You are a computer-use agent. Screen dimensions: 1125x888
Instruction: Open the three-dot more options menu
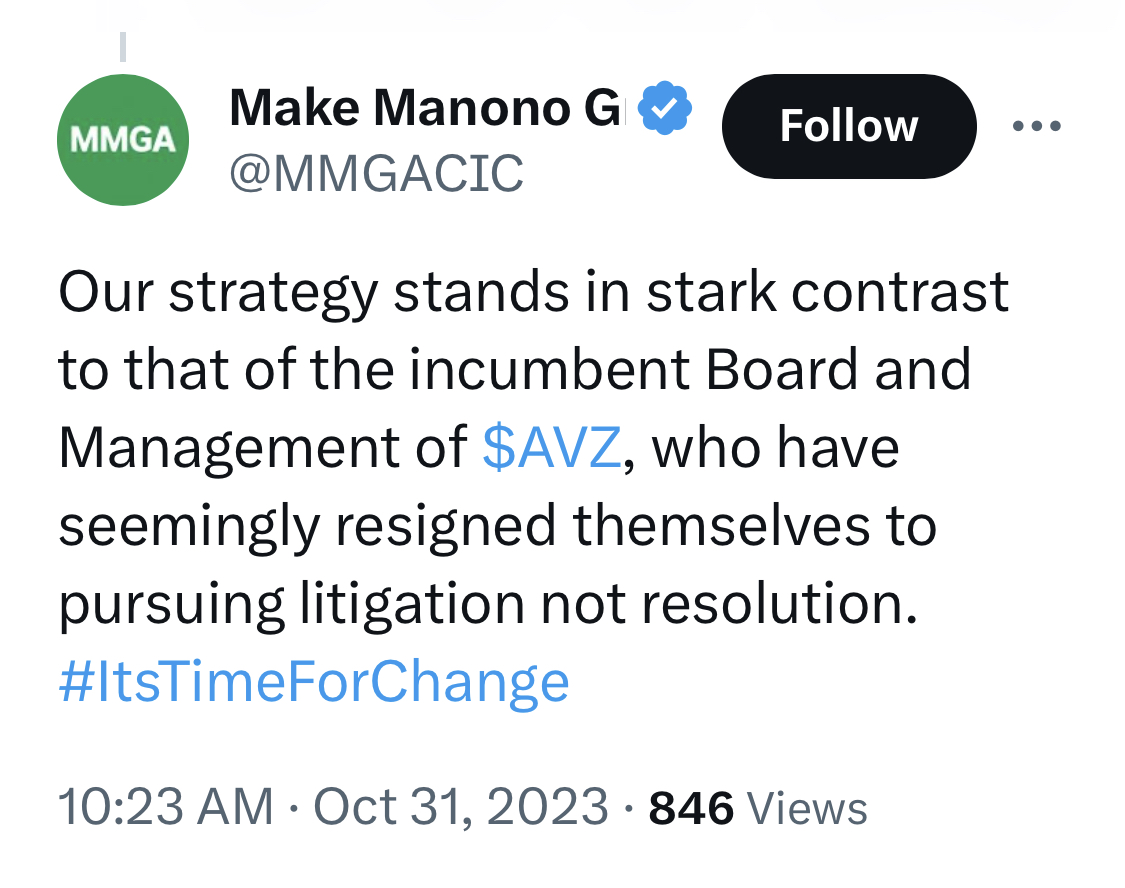[1036, 126]
